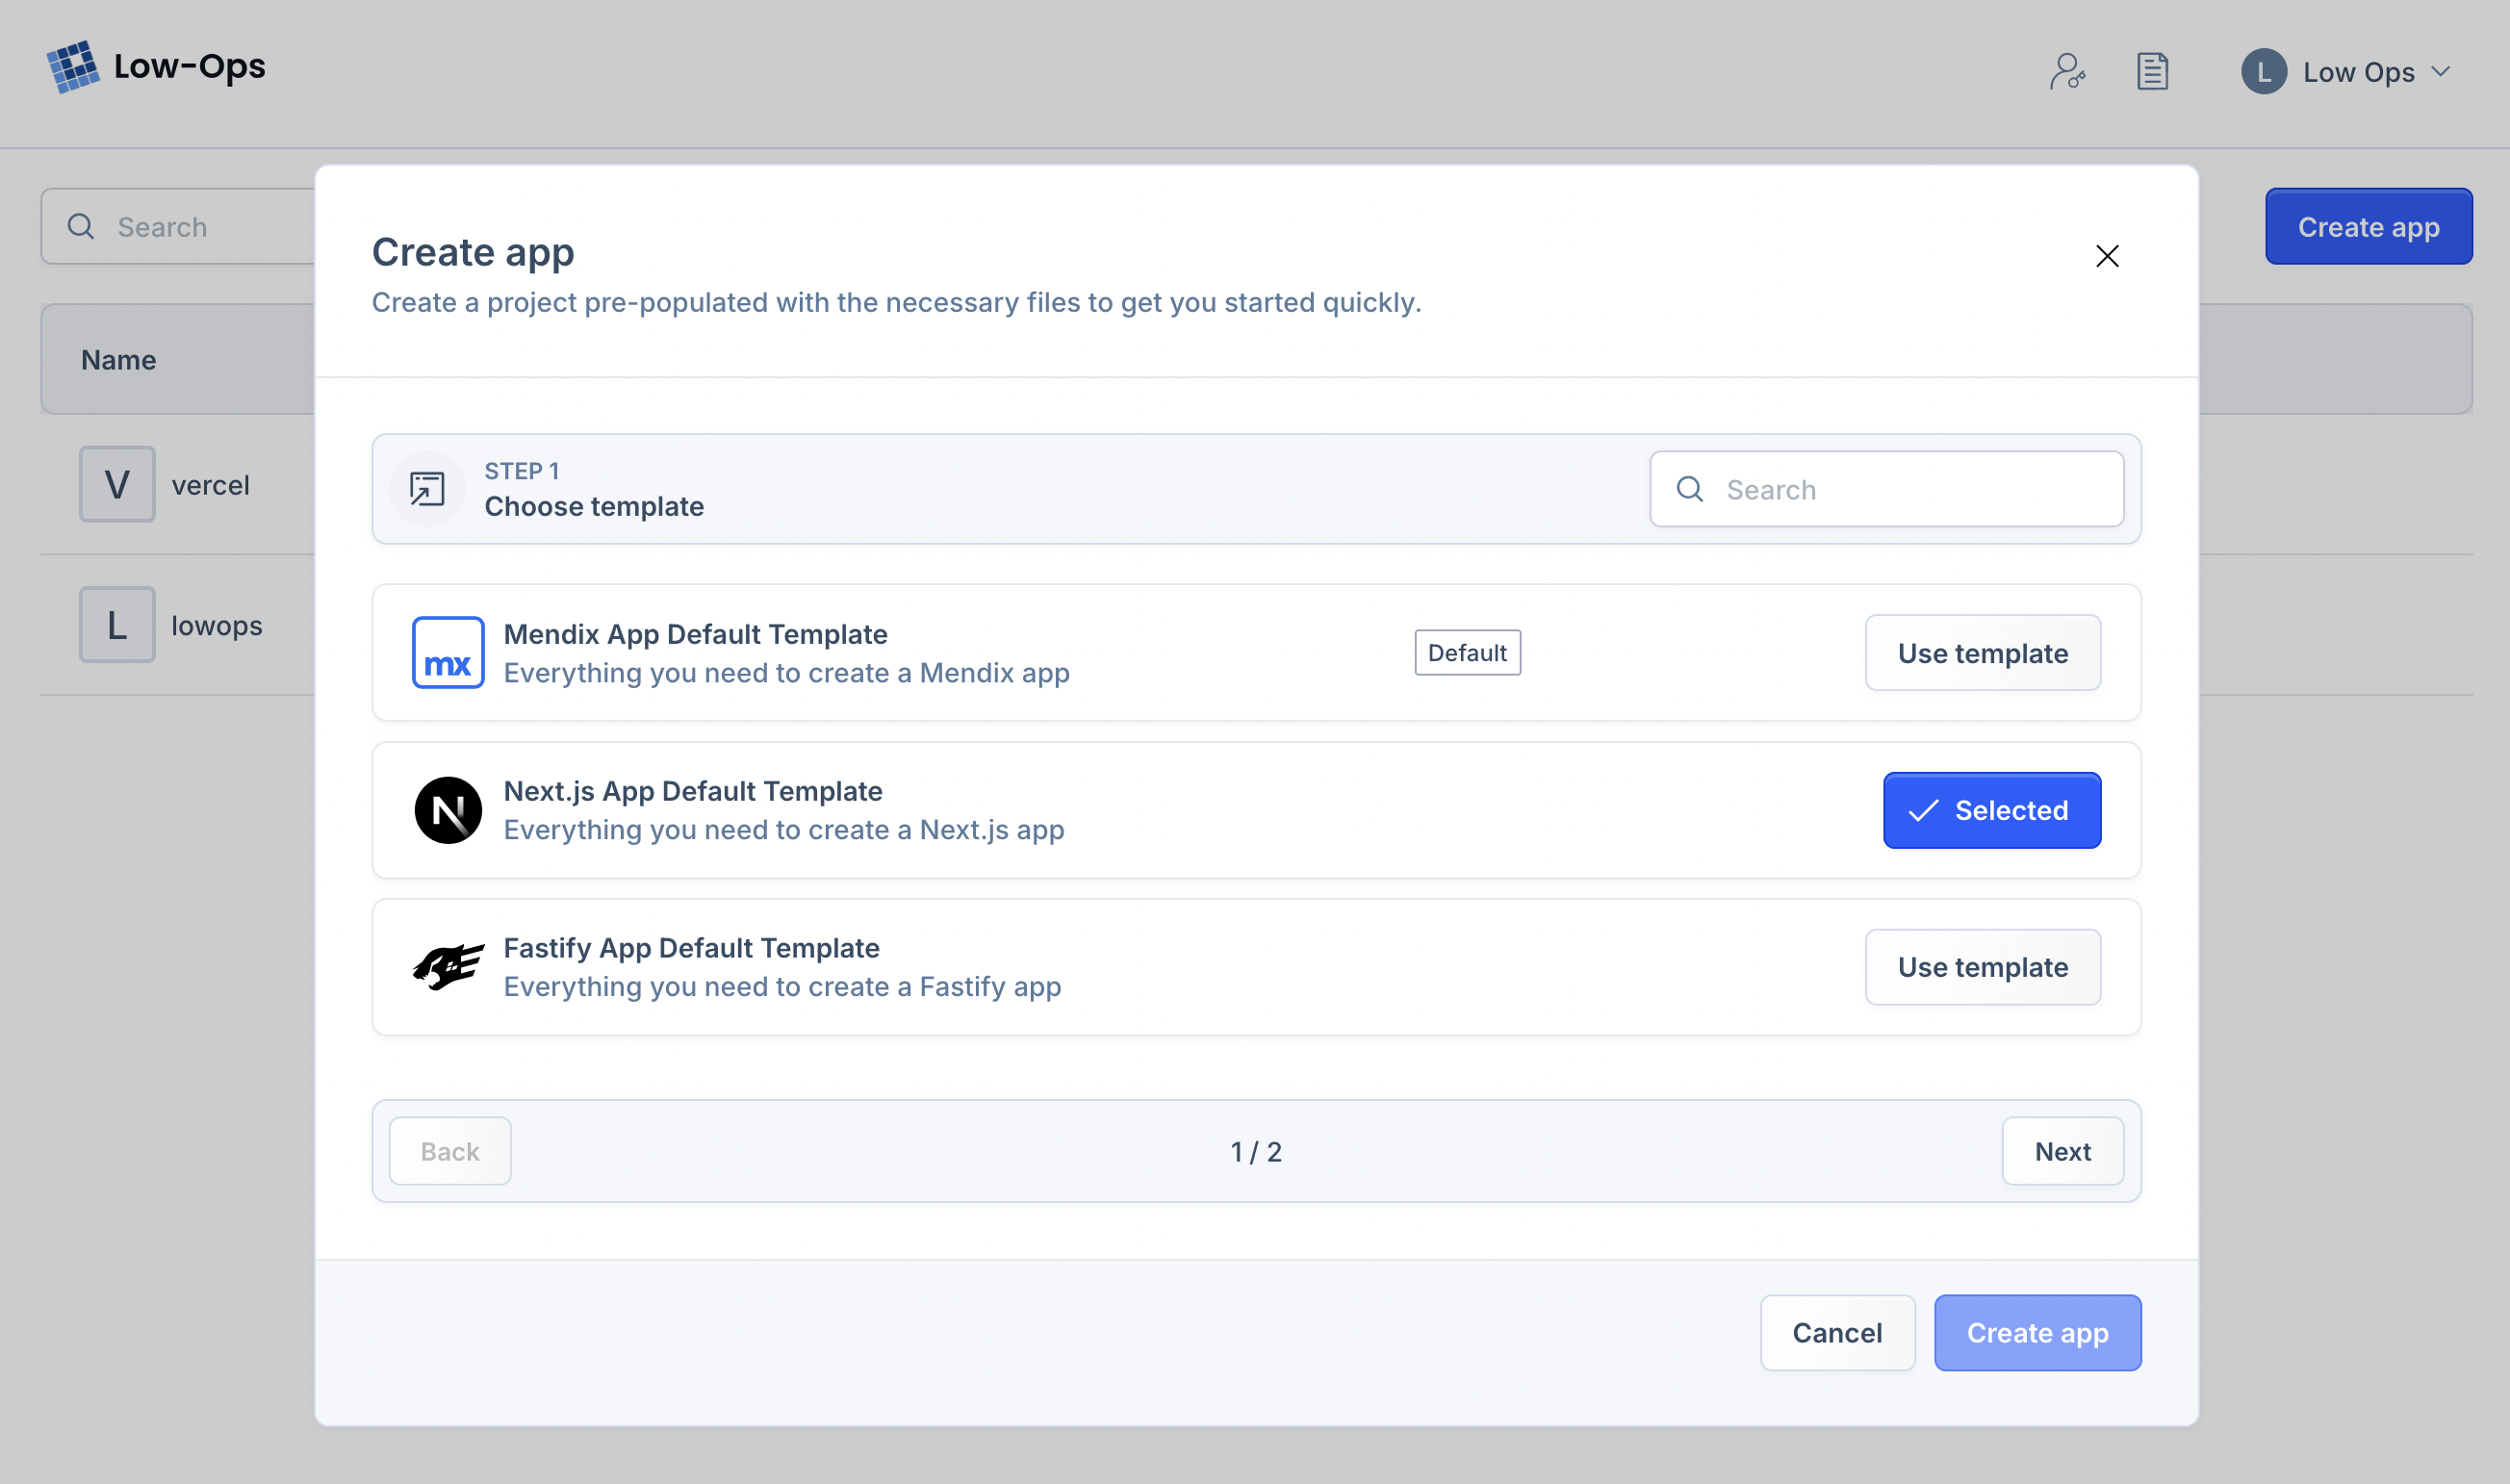The image size is (2510, 1484).
Task: Click the Next.js N logo icon
Action: tap(448, 810)
